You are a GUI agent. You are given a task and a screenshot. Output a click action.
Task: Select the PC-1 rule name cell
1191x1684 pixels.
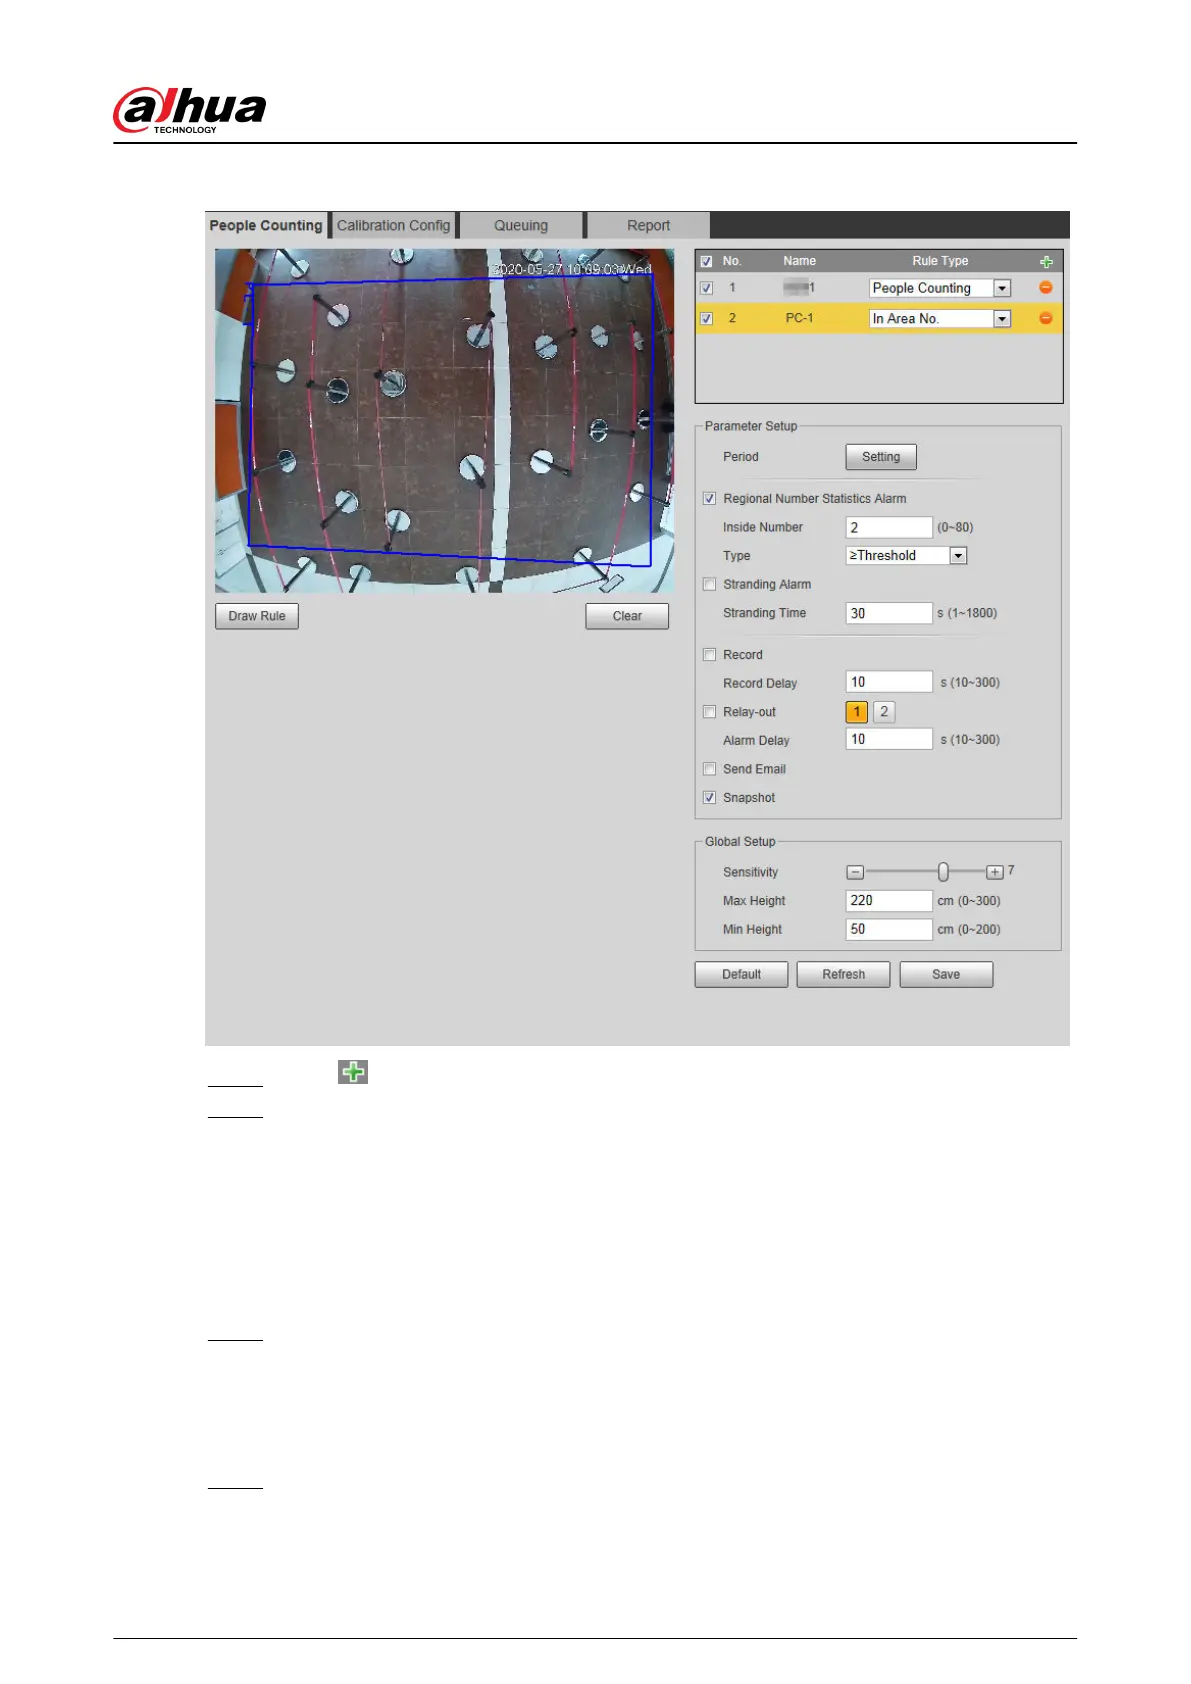799,318
